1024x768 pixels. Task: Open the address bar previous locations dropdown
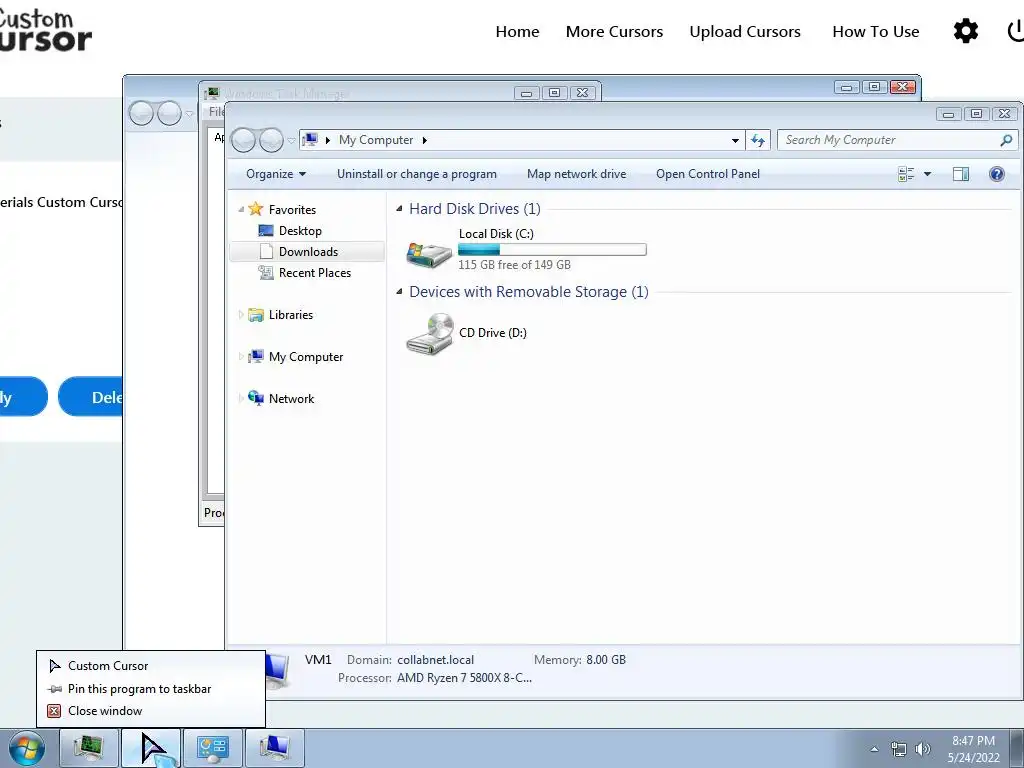[735, 140]
